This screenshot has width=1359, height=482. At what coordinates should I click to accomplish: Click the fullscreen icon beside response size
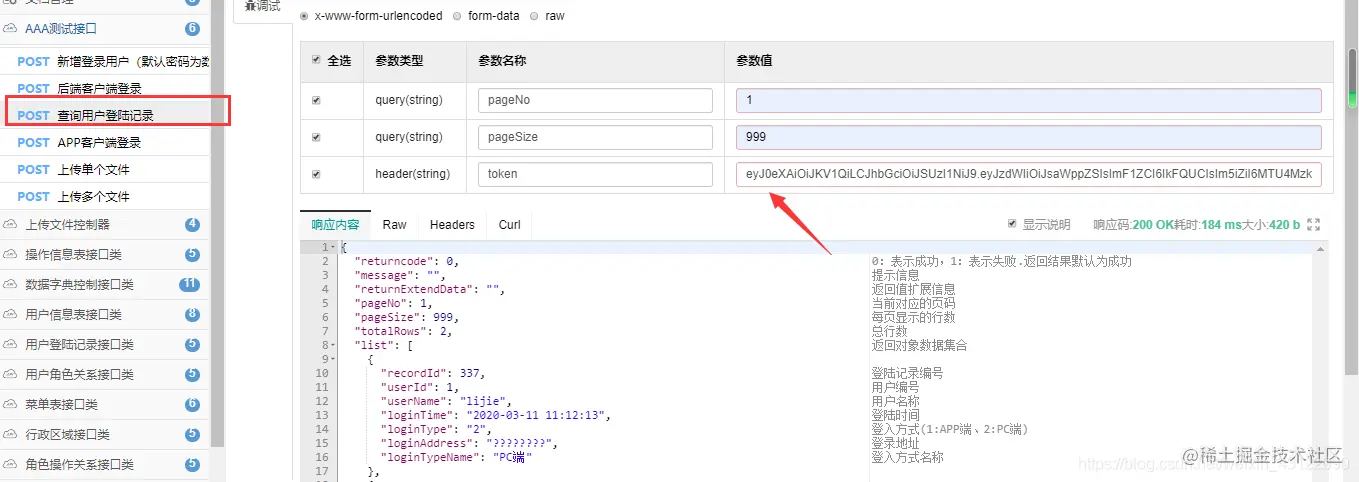[1314, 225]
